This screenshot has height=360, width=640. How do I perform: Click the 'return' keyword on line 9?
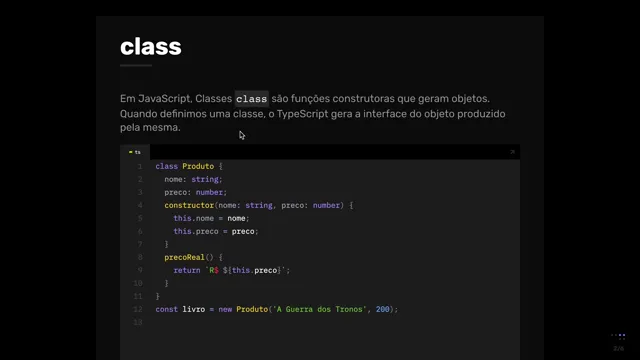(x=187, y=270)
